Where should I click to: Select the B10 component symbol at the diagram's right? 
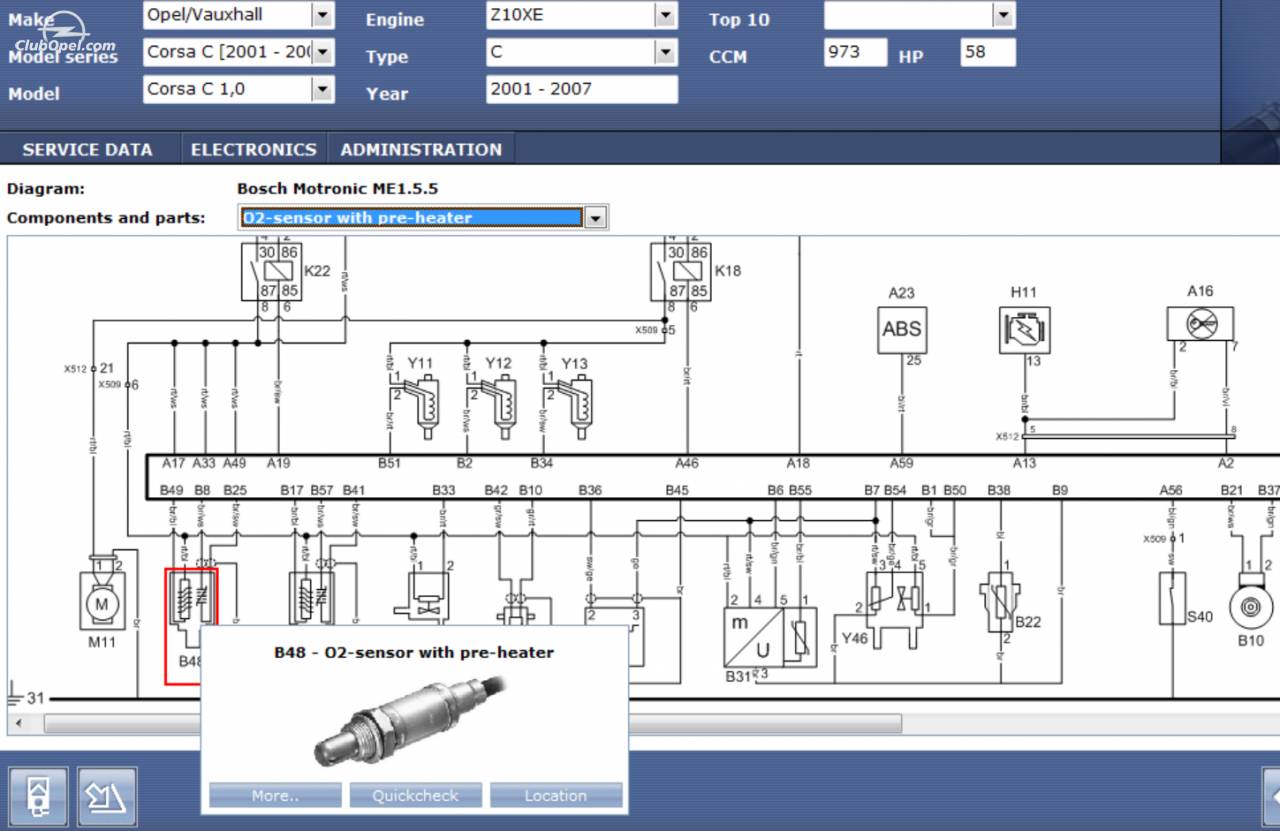point(1251,602)
